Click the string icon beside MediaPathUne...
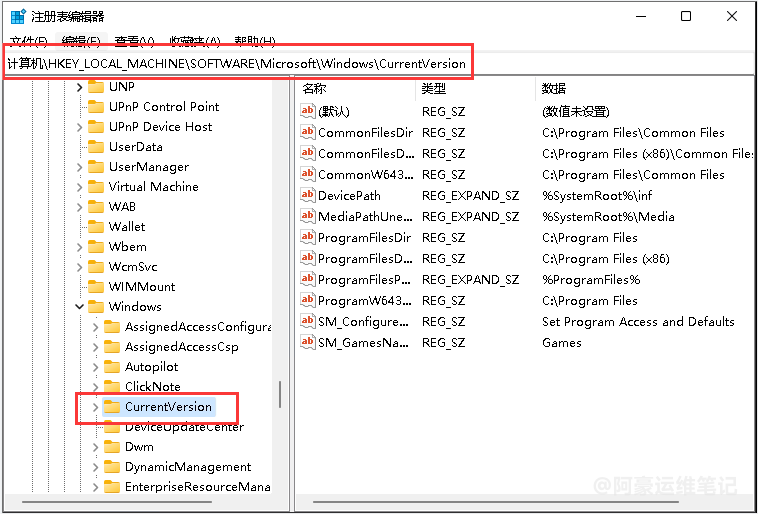The width and height of the screenshot is (758, 514). [x=308, y=216]
